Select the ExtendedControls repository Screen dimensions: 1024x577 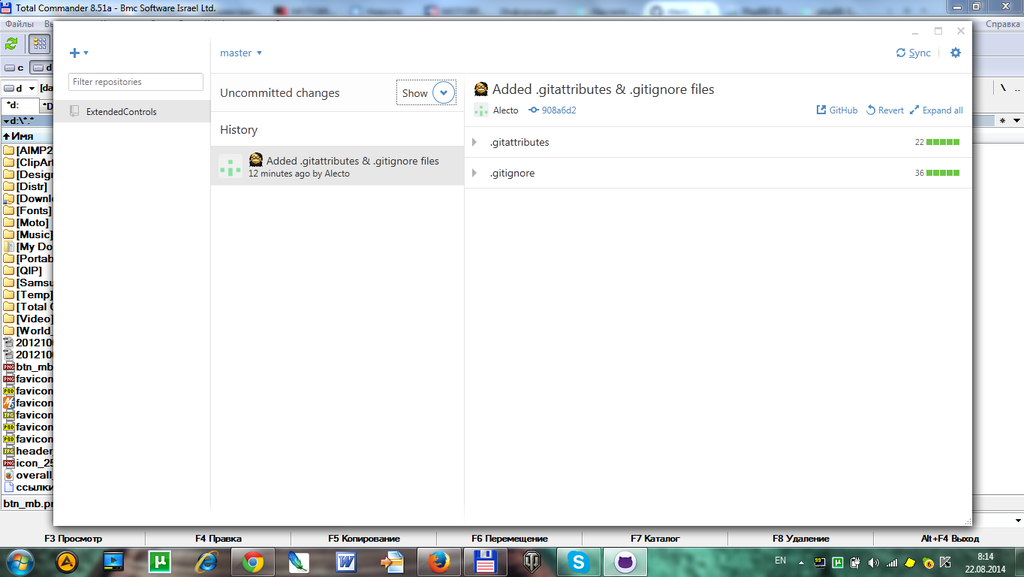(x=121, y=112)
